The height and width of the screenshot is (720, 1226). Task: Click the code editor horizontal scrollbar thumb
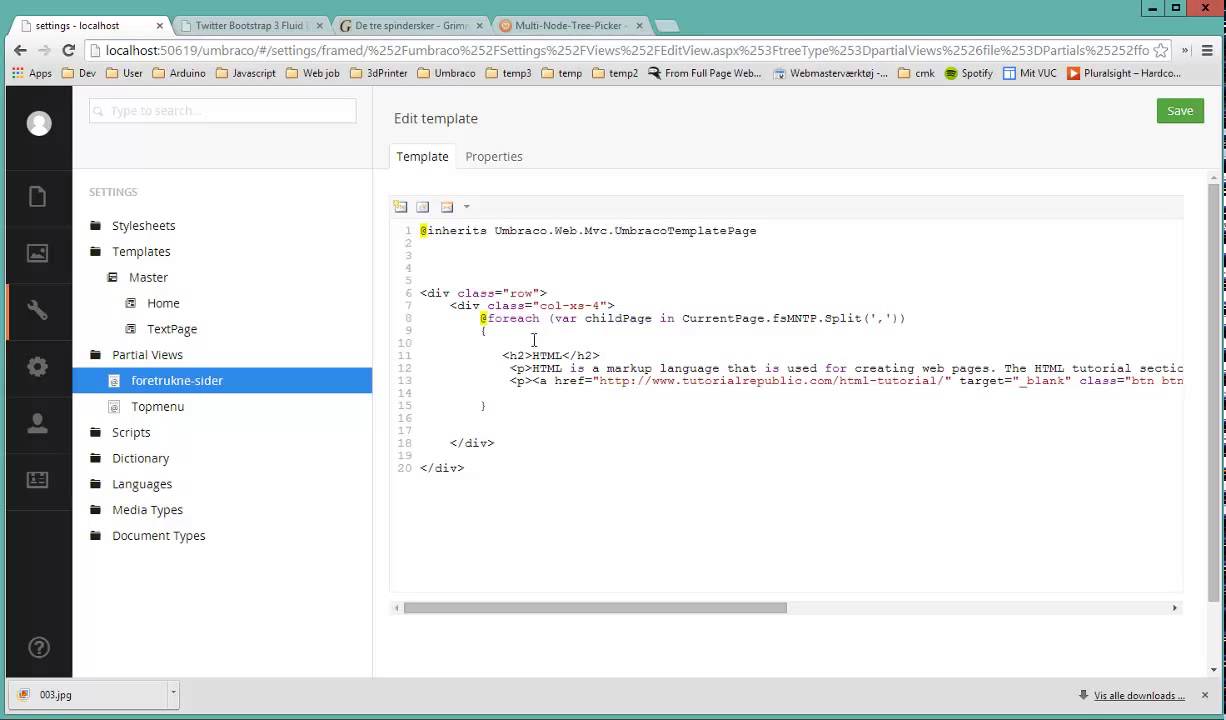point(595,607)
